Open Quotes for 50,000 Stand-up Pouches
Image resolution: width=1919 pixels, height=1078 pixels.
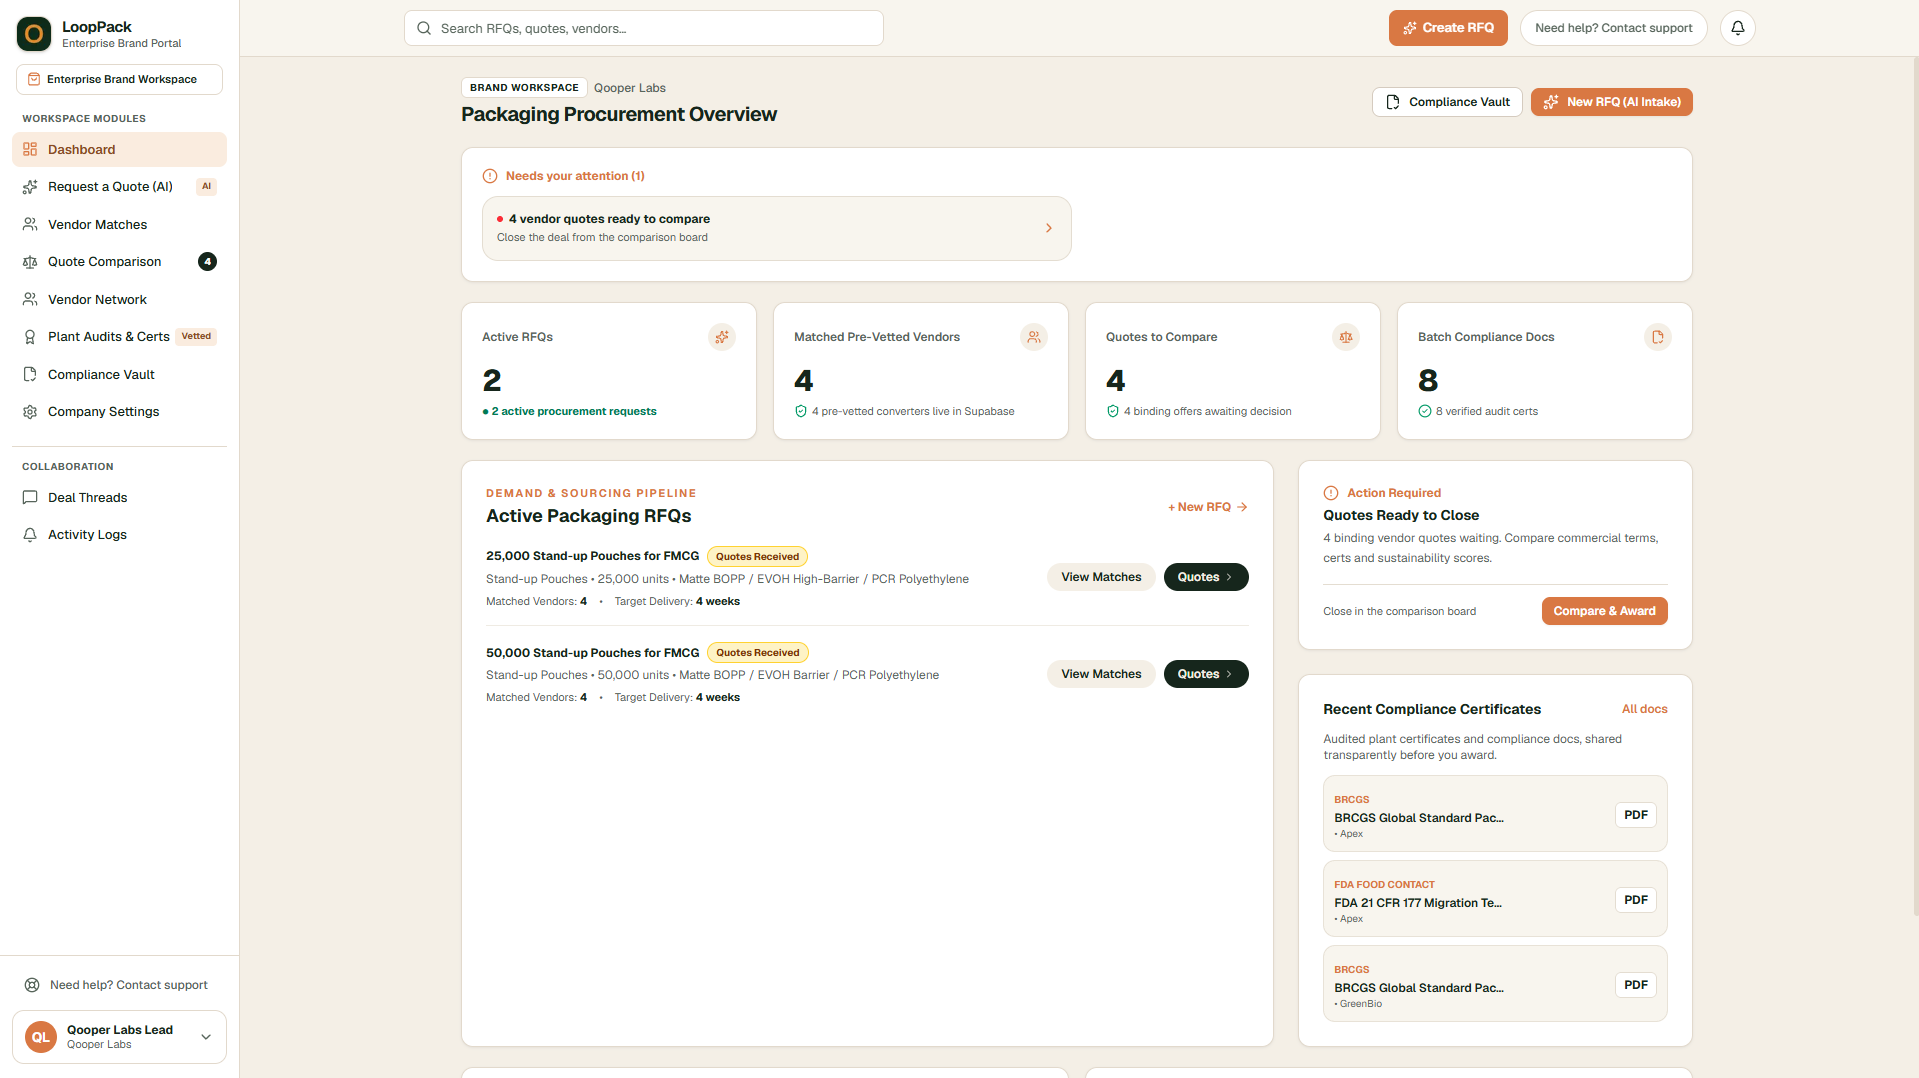coord(1206,674)
